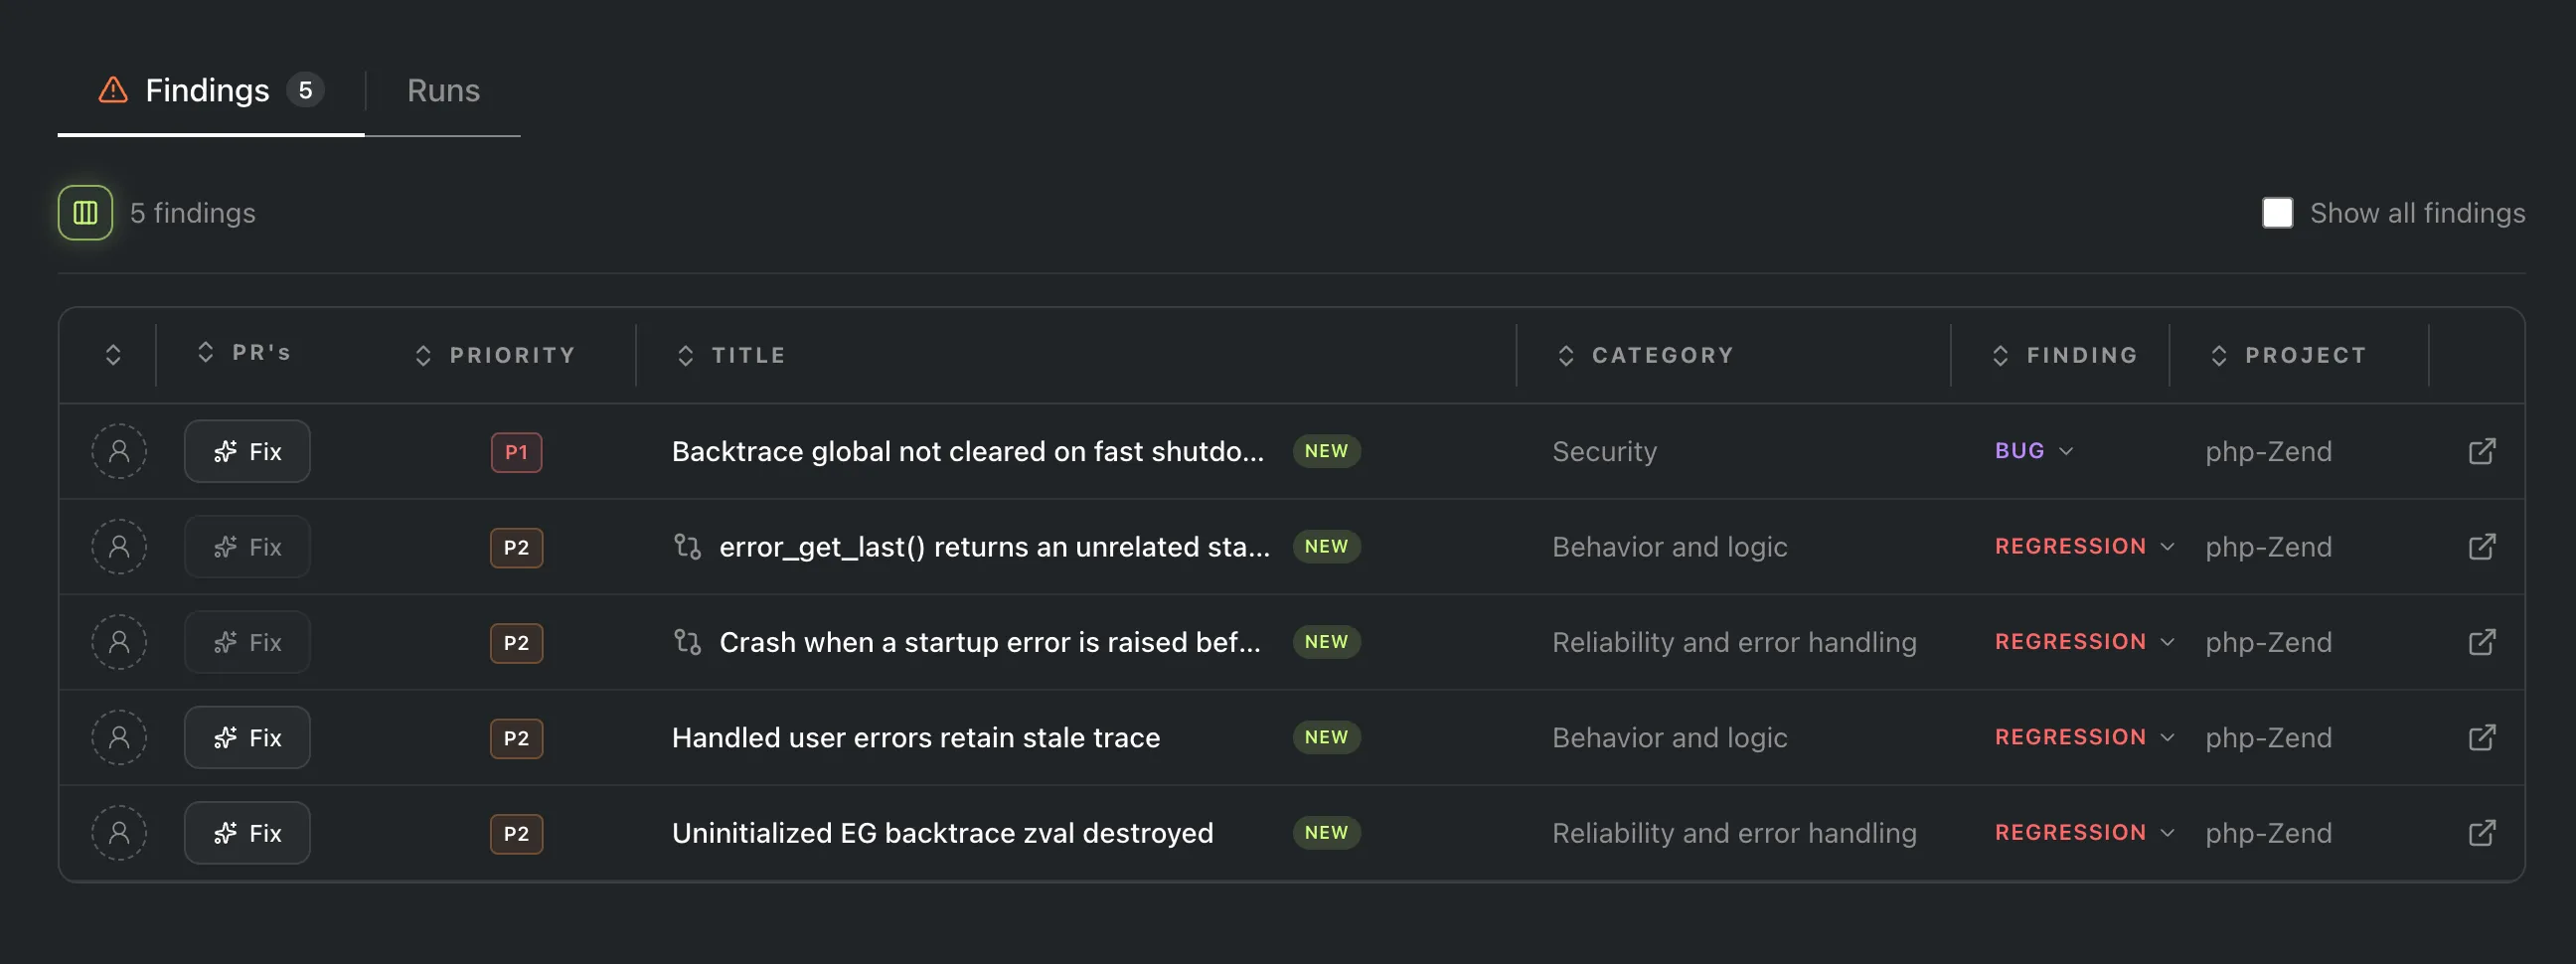2576x964 pixels.
Task: Click pull request icon beside error_get_last() title
Action: tap(687, 546)
